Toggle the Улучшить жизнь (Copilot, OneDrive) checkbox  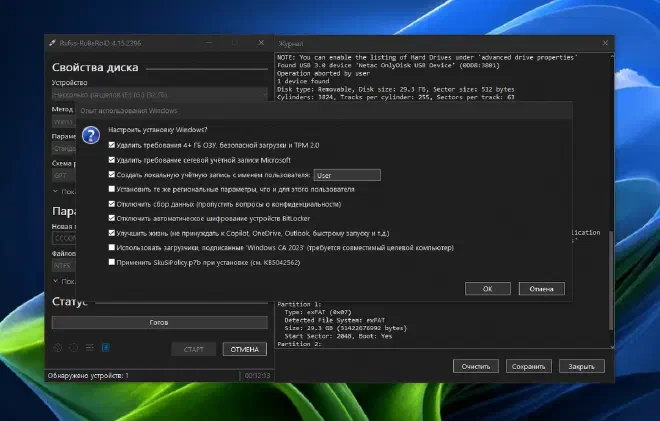(x=112, y=233)
